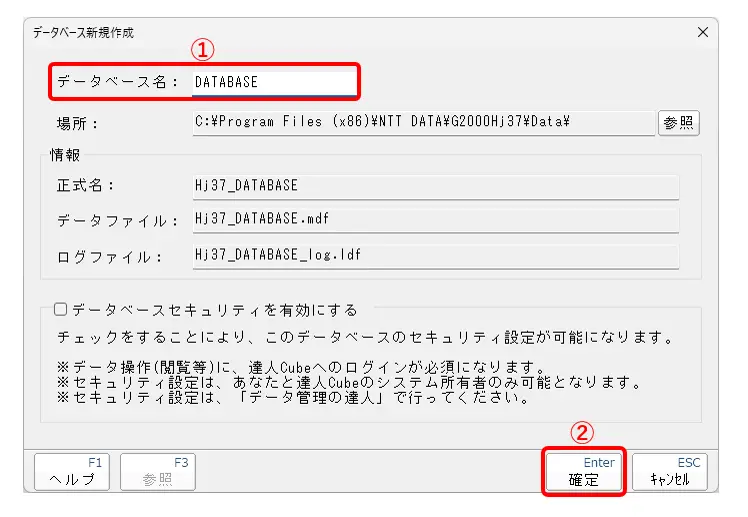
Task: Close the データベース新規作成 dialog with X
Action: [x=703, y=32]
